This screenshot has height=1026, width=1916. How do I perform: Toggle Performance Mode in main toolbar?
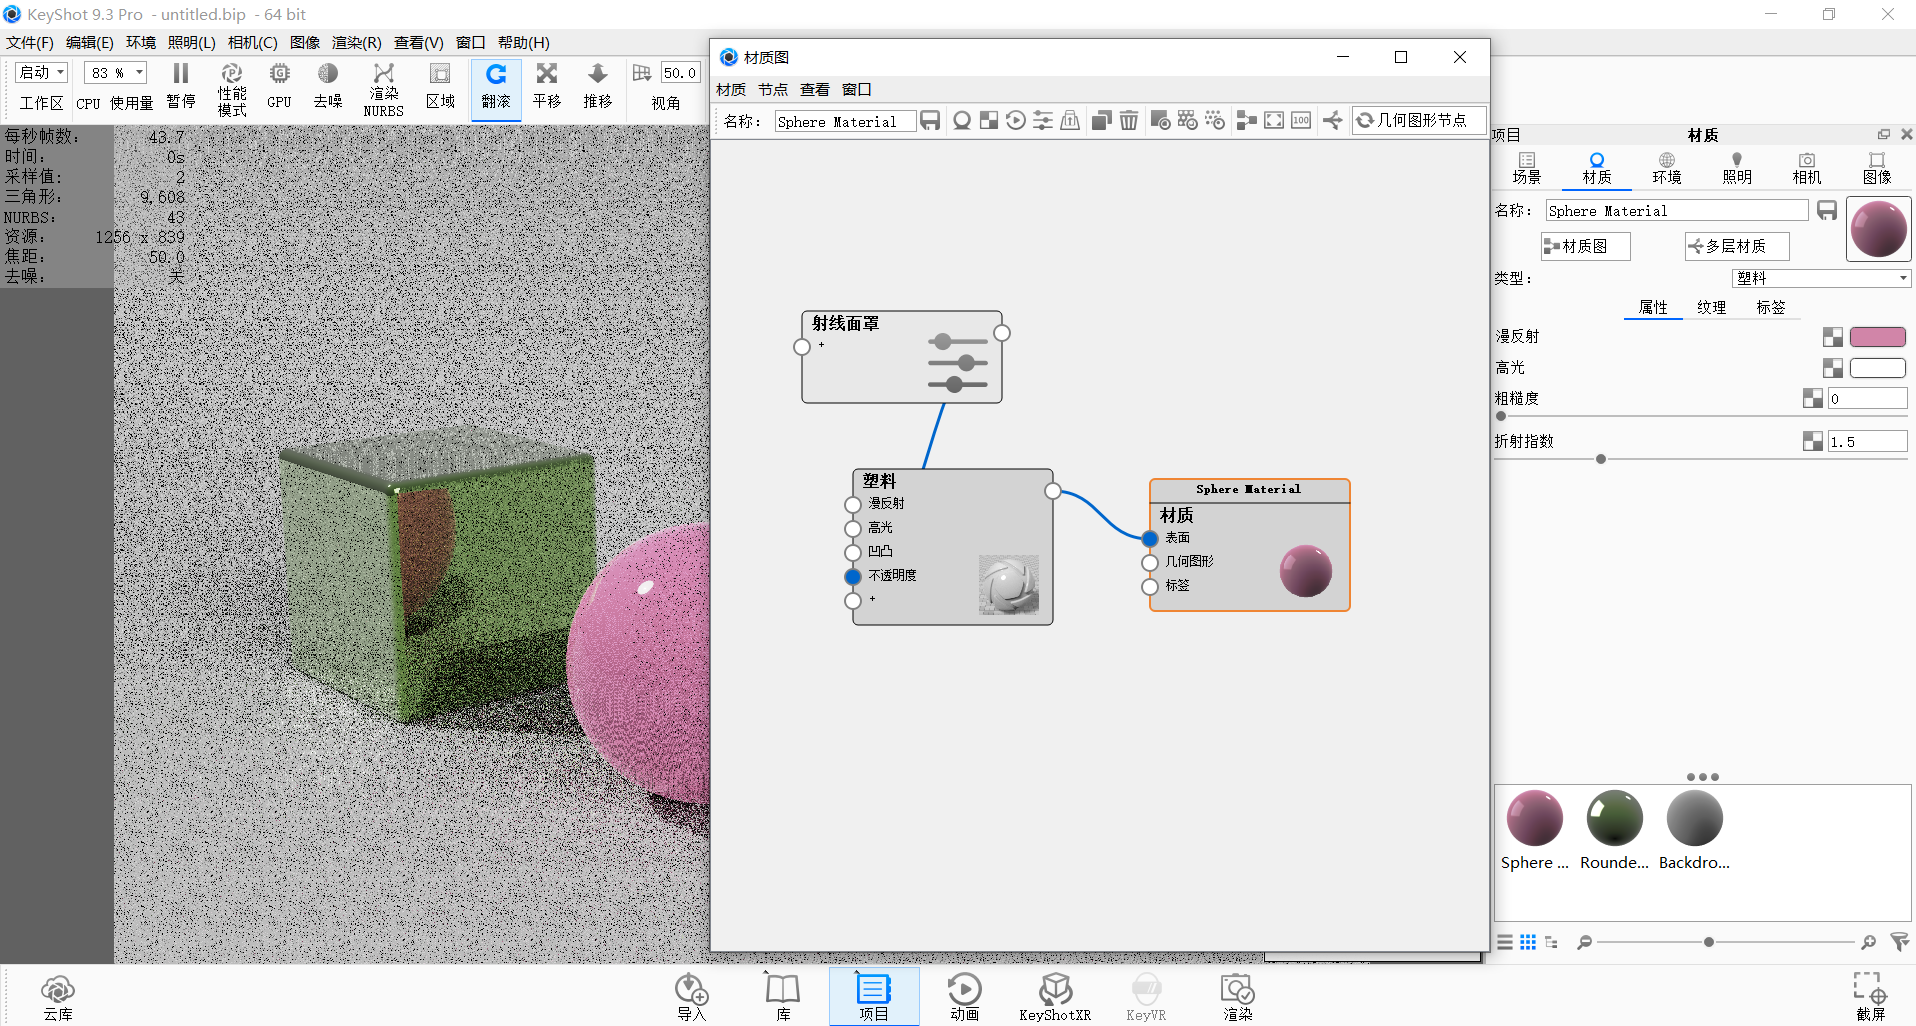(x=232, y=89)
